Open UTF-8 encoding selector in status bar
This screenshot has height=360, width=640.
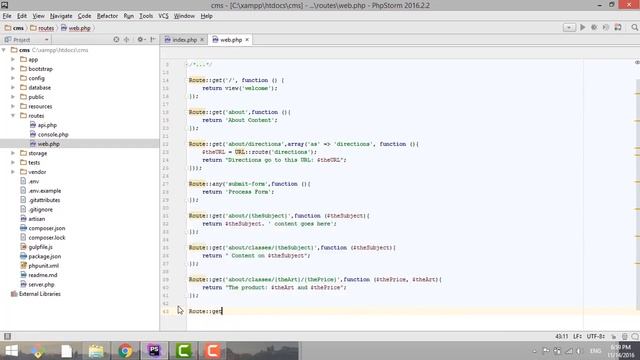(x=596, y=336)
